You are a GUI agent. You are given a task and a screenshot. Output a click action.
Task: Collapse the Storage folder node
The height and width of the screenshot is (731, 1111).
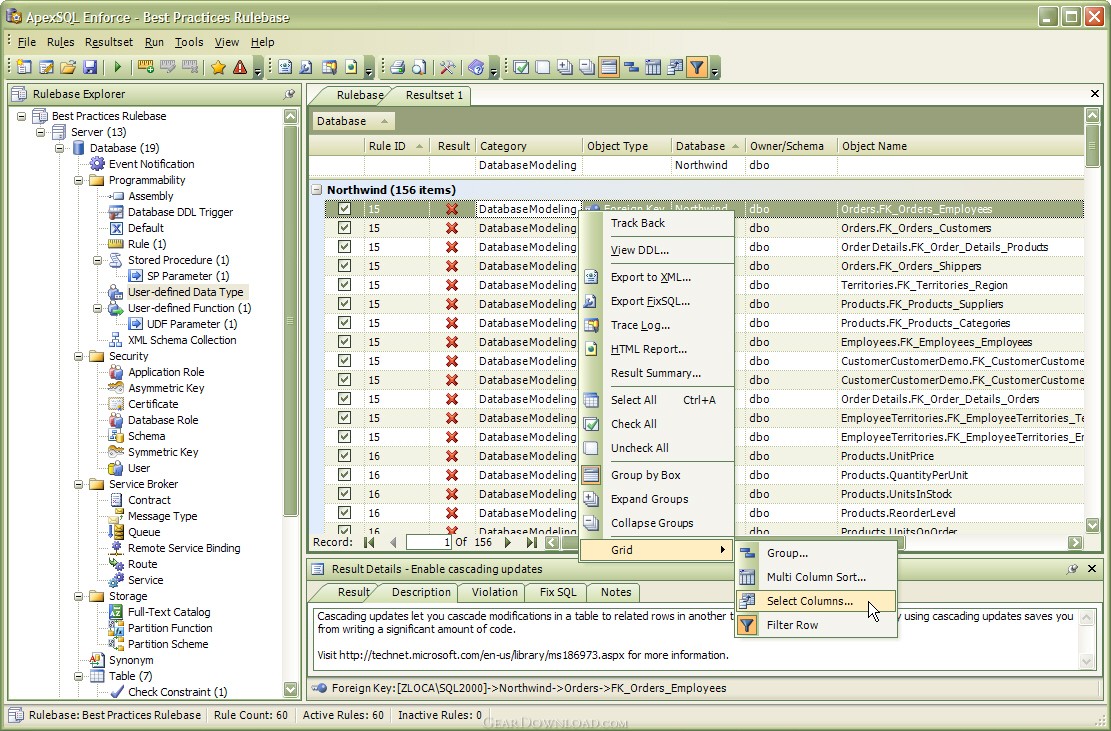click(x=79, y=596)
